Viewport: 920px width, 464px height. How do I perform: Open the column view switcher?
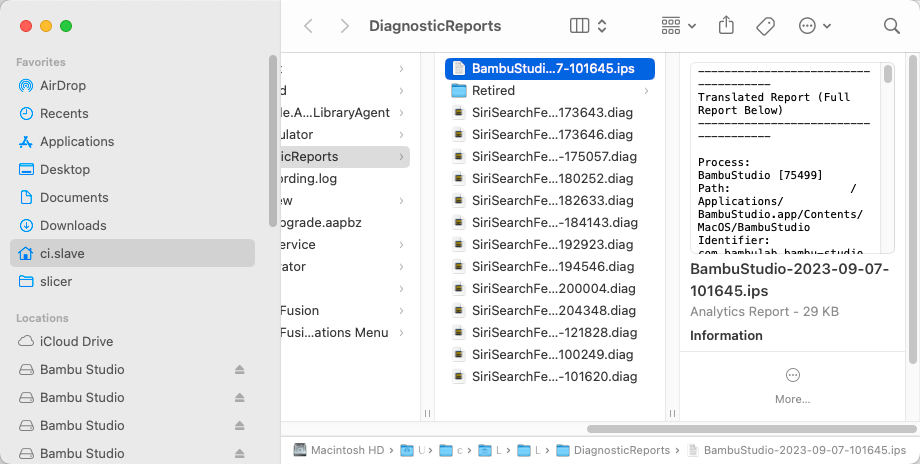588,26
